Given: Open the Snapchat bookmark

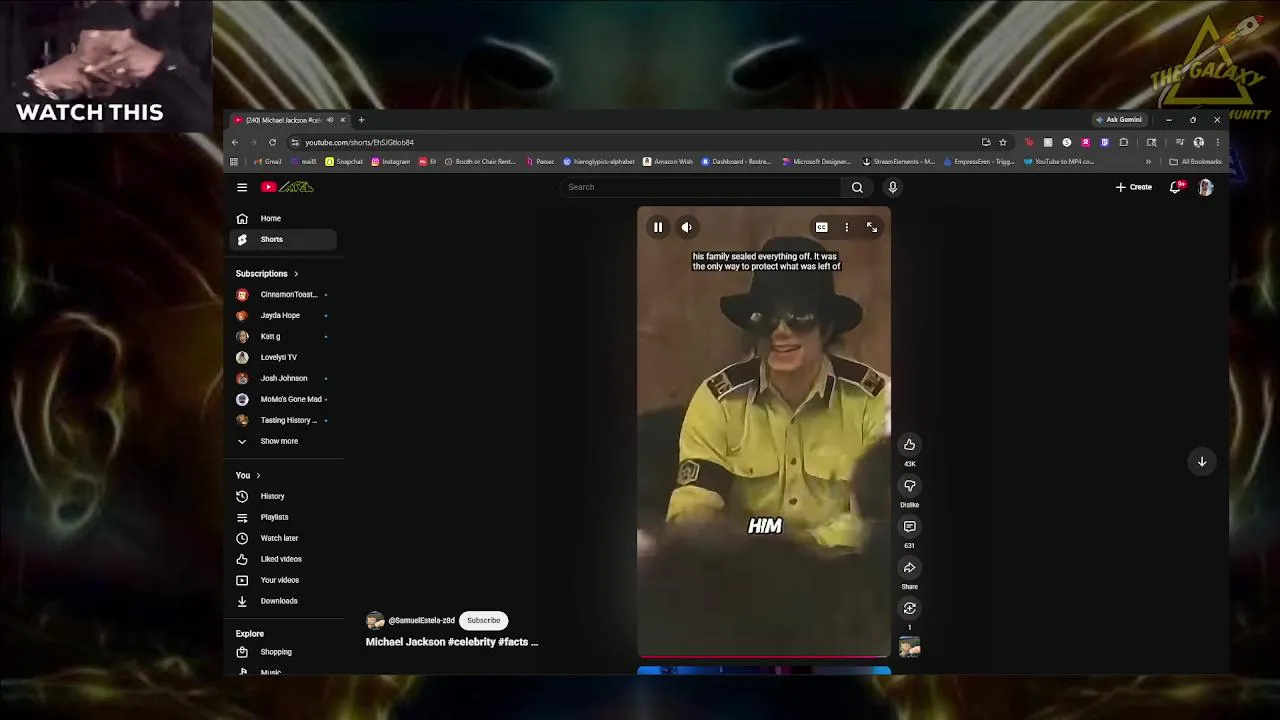Looking at the screenshot, I should click(x=344, y=161).
